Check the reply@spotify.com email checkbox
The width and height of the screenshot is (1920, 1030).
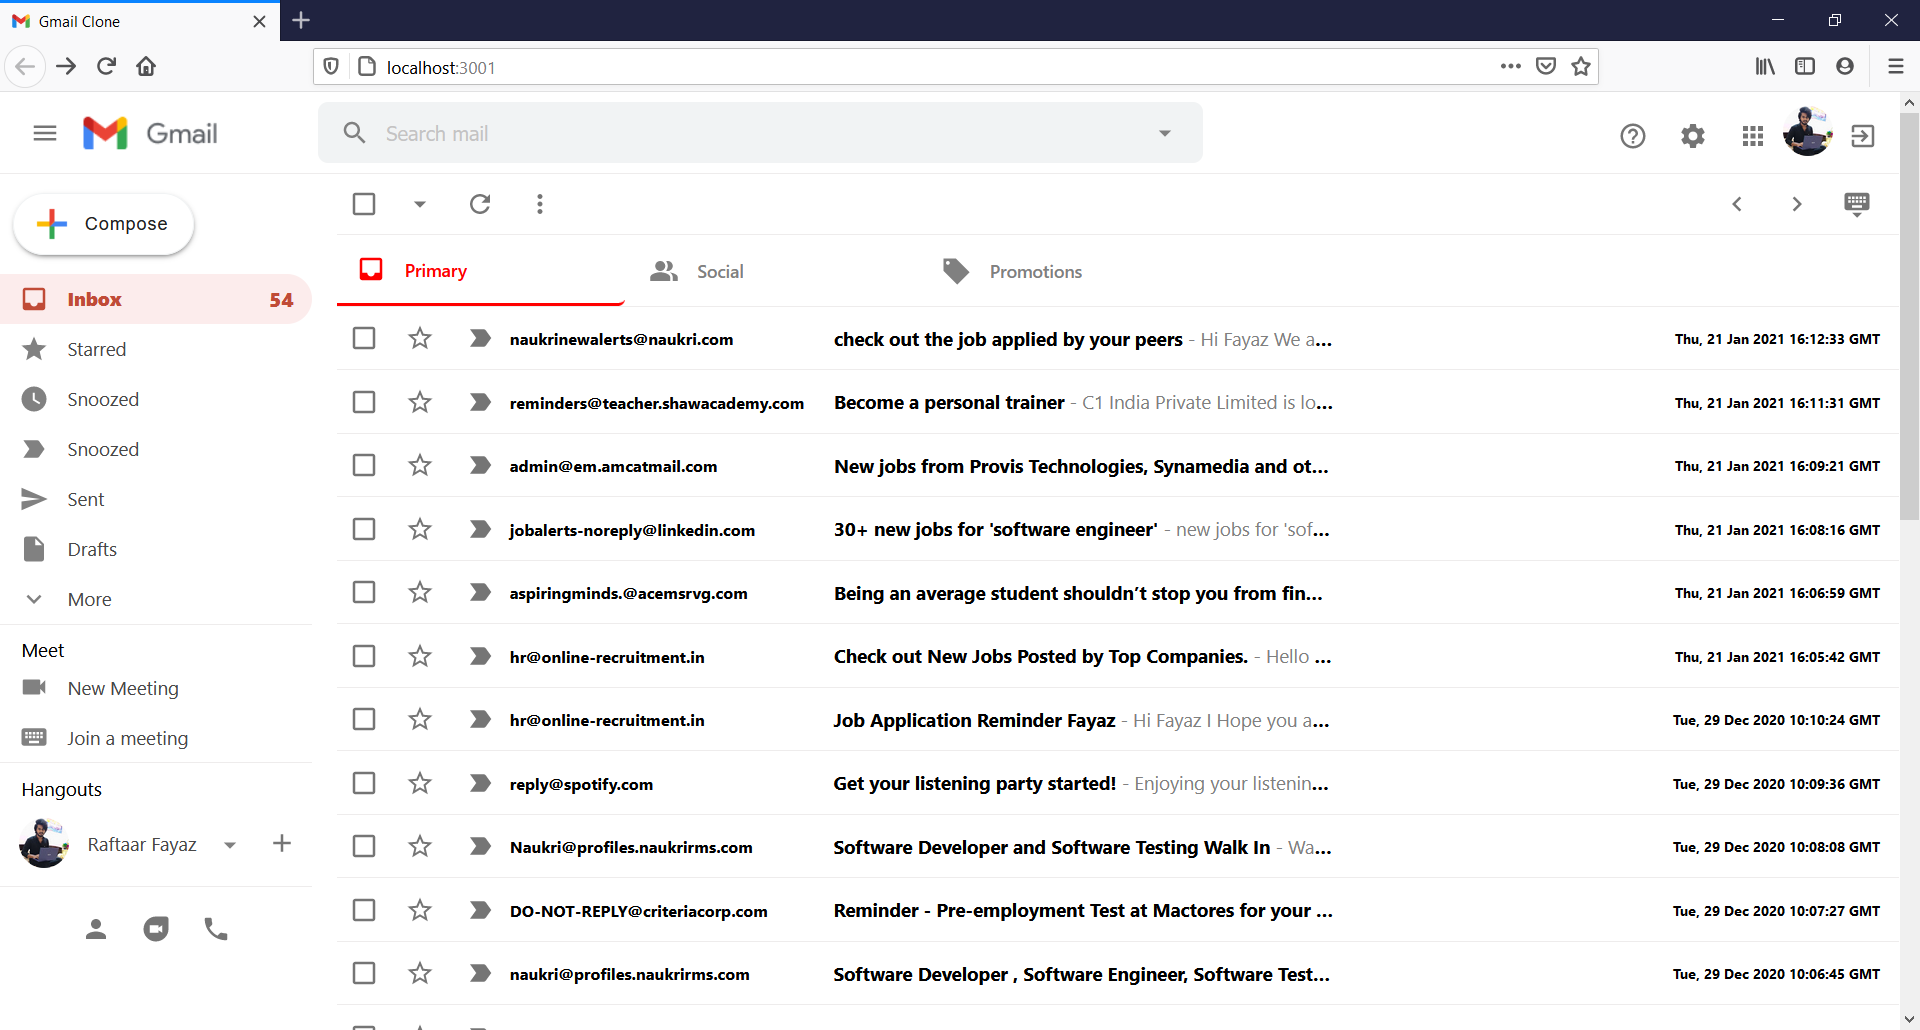[364, 783]
